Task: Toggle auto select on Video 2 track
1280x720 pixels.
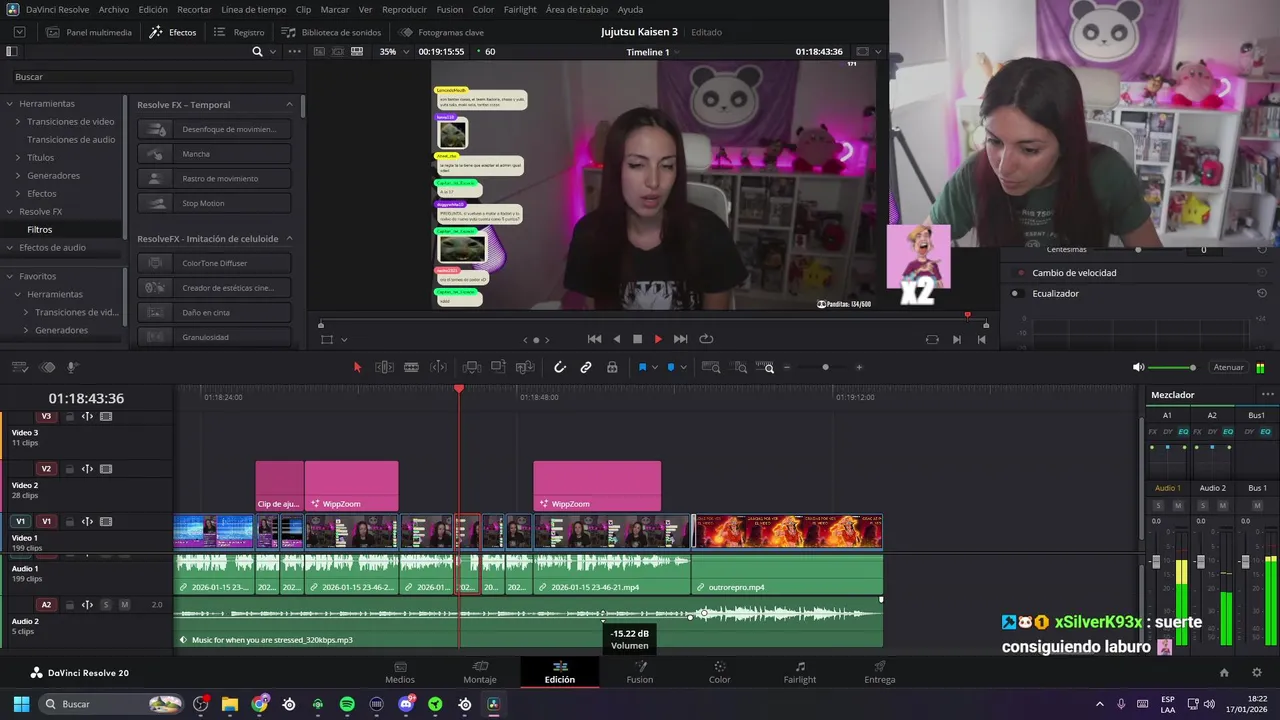Action: click(x=87, y=469)
